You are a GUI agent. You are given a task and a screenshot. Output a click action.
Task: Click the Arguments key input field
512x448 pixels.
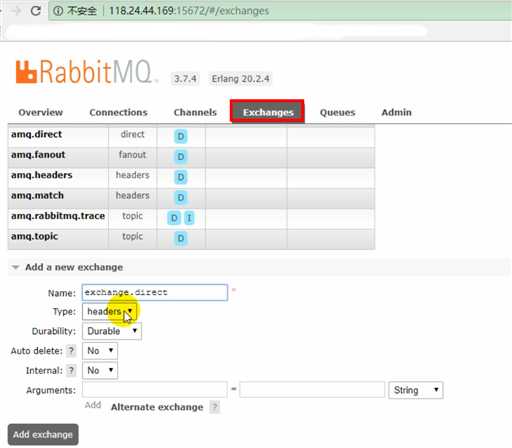155,390
